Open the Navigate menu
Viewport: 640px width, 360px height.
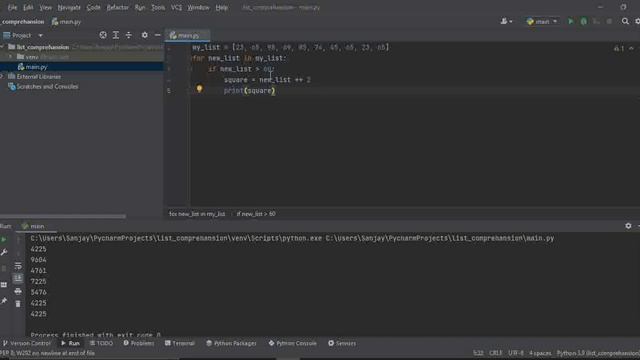69,7
